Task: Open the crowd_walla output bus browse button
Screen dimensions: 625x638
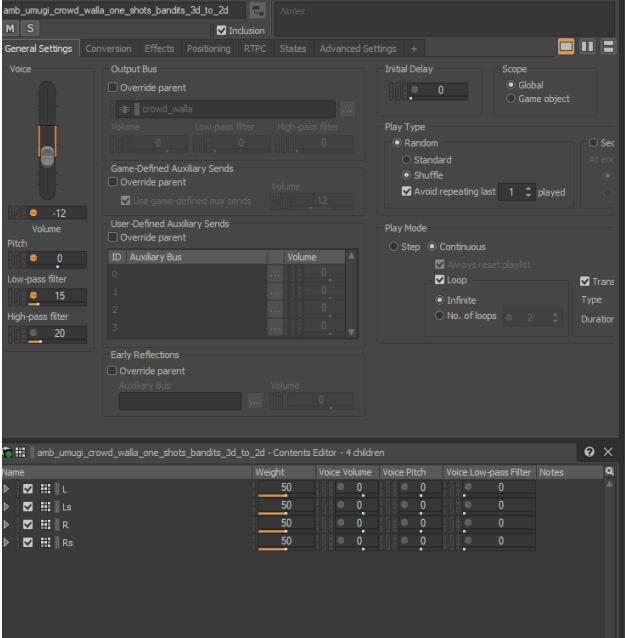Action: (346, 110)
